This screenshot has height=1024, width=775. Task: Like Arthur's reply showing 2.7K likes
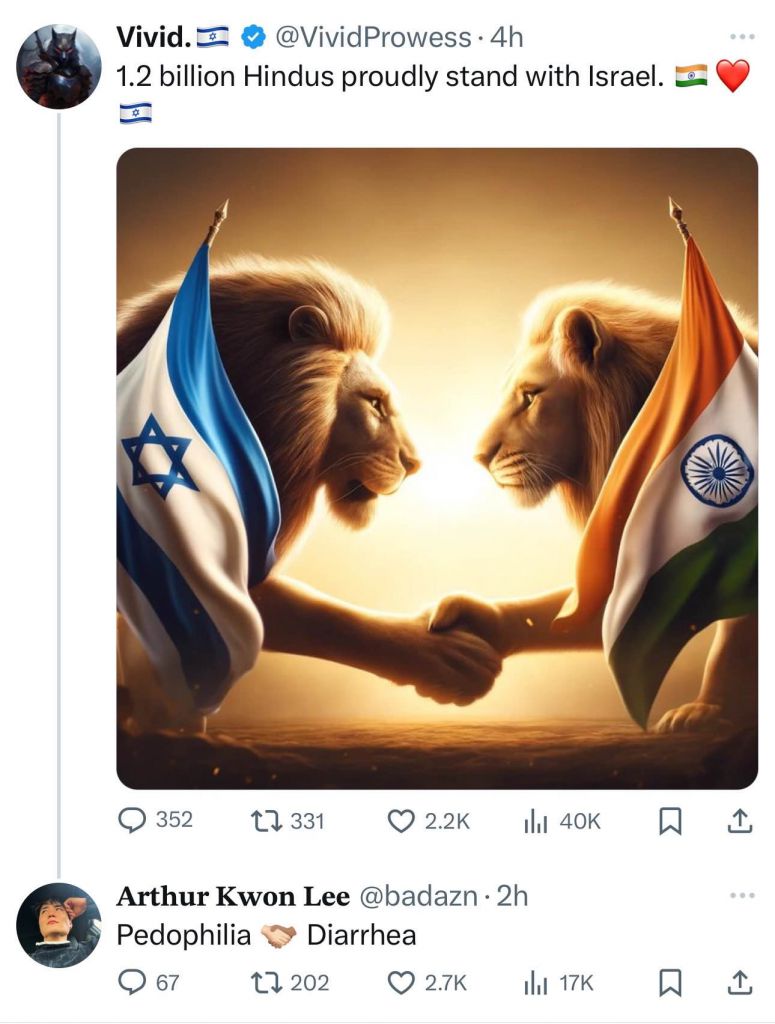[400, 983]
